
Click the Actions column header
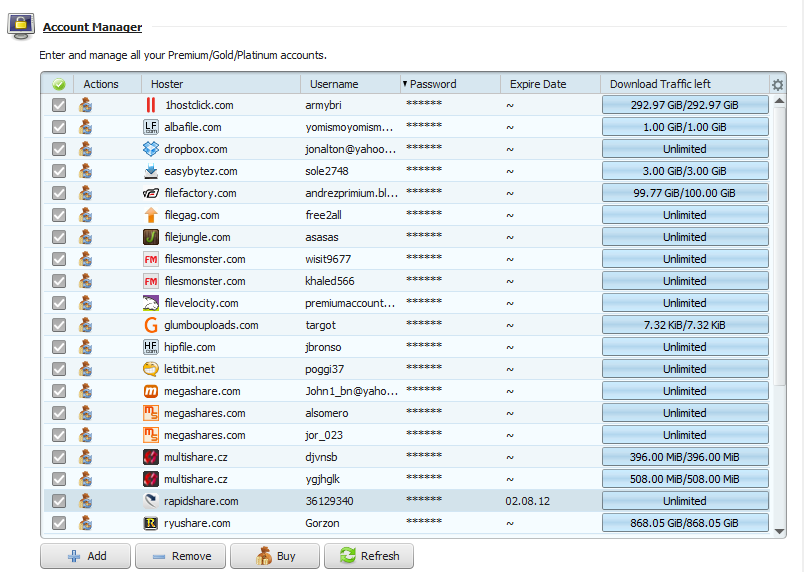(x=108, y=84)
